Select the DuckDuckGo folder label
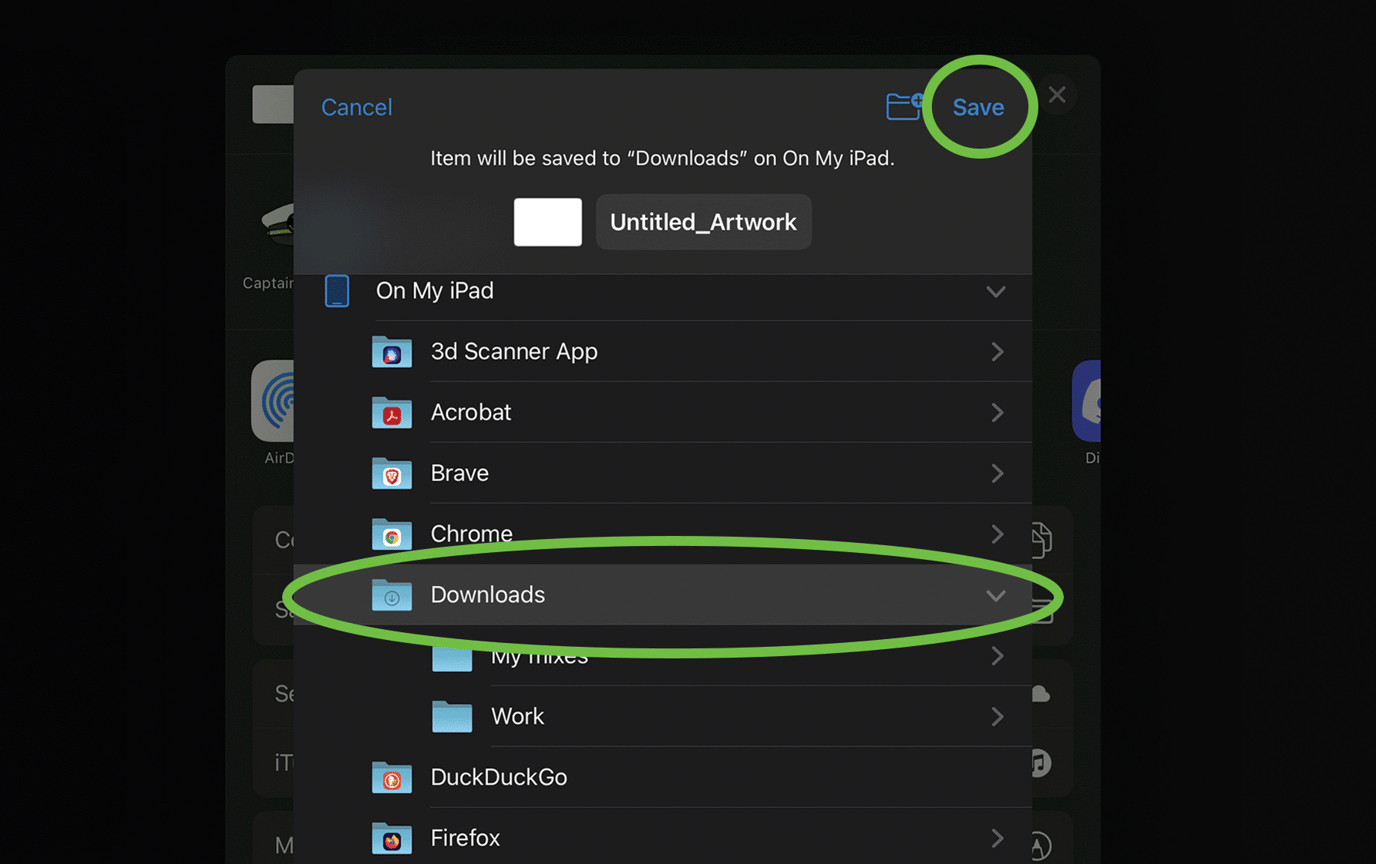The height and width of the screenshot is (864, 1376). coord(498,777)
